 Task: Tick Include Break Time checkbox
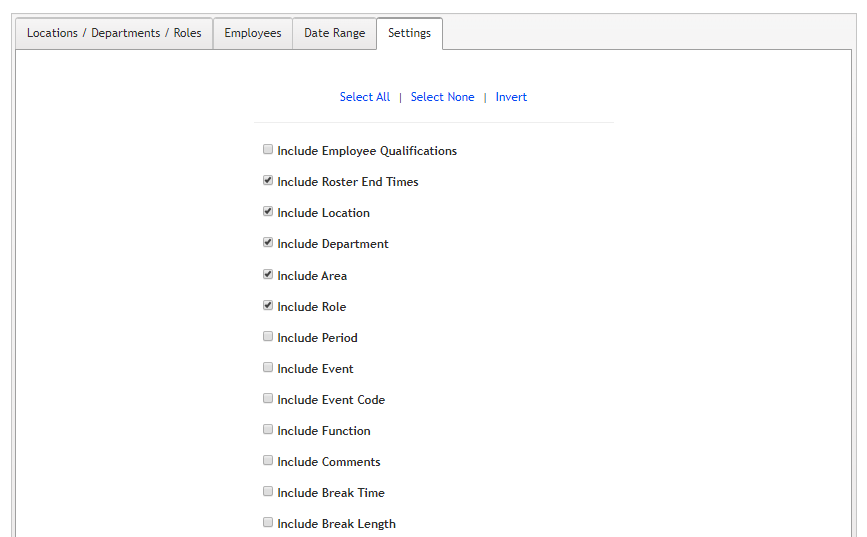[x=268, y=491]
